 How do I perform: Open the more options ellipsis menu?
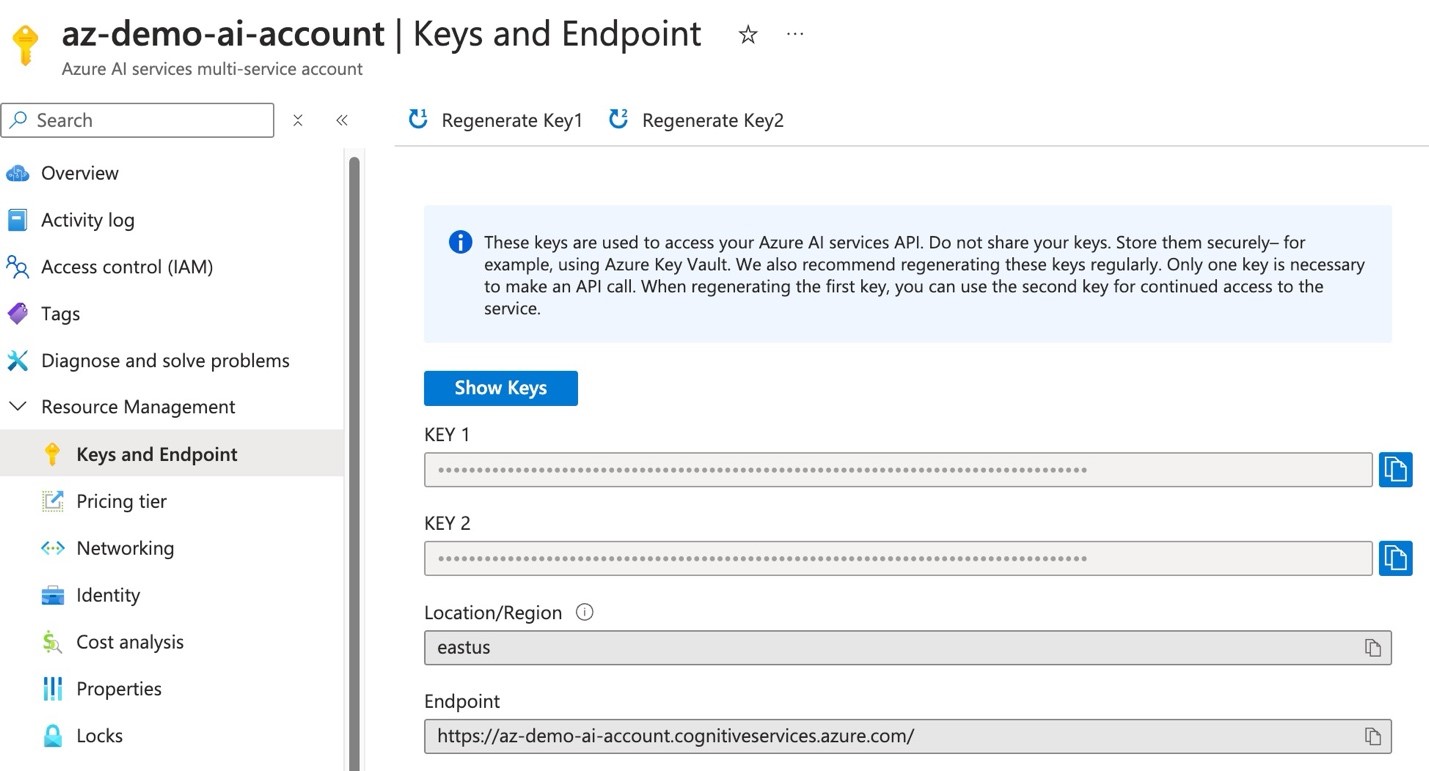794,33
